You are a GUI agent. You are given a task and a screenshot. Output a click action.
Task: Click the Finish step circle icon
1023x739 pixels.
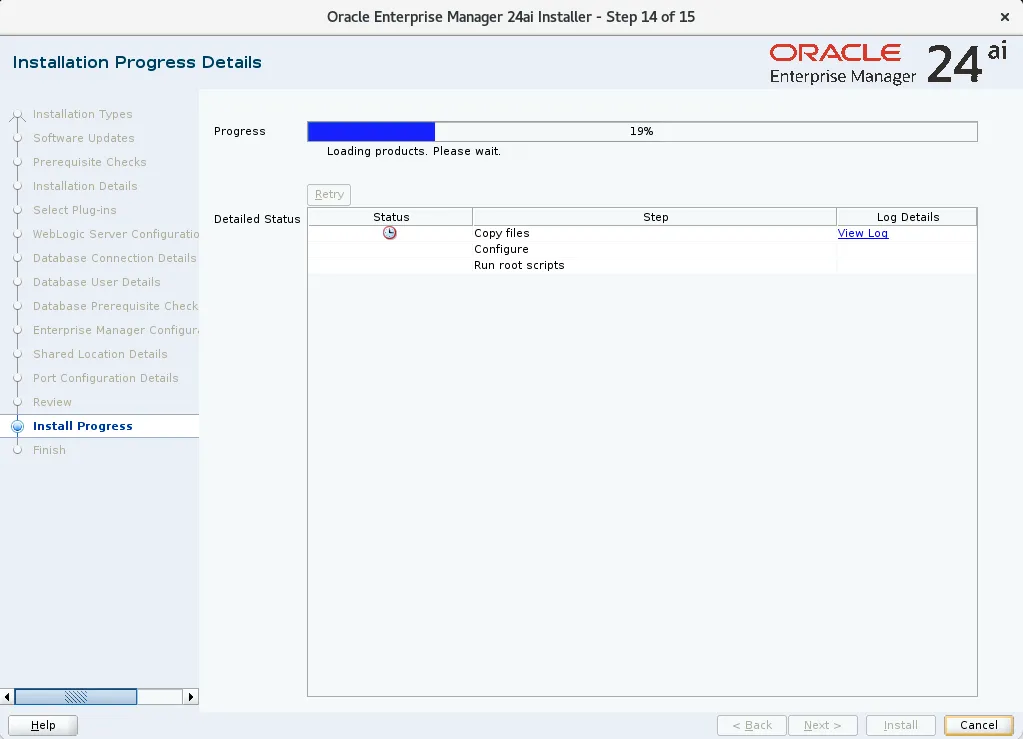15,450
